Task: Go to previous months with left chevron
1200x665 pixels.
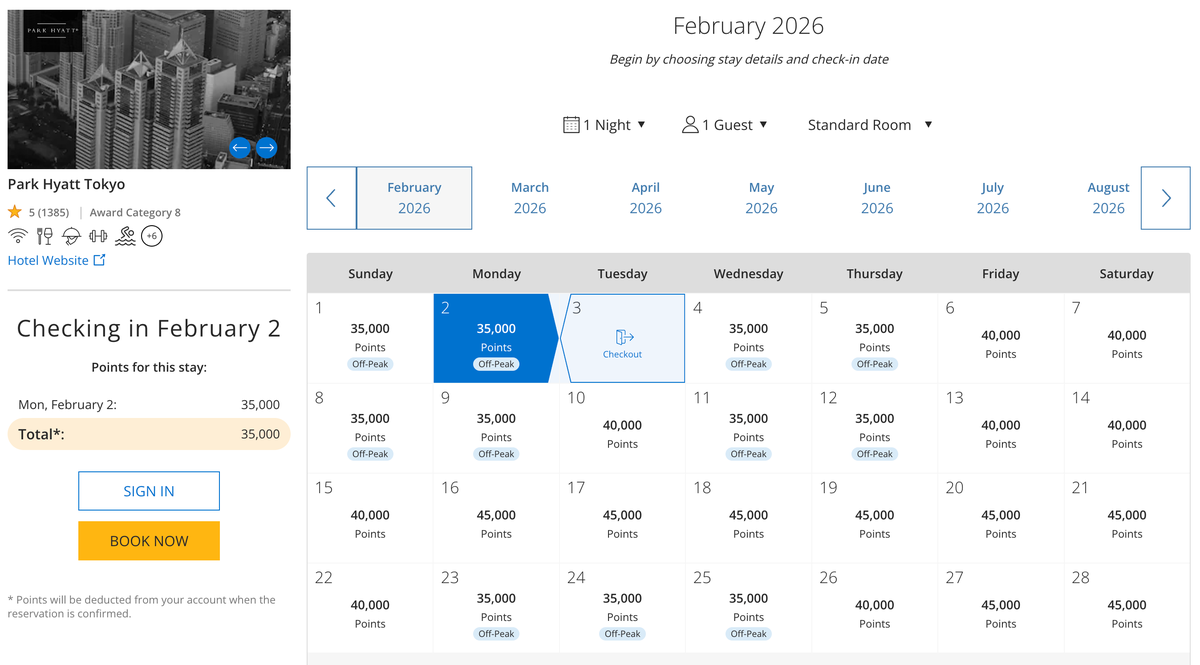Action: (331, 198)
